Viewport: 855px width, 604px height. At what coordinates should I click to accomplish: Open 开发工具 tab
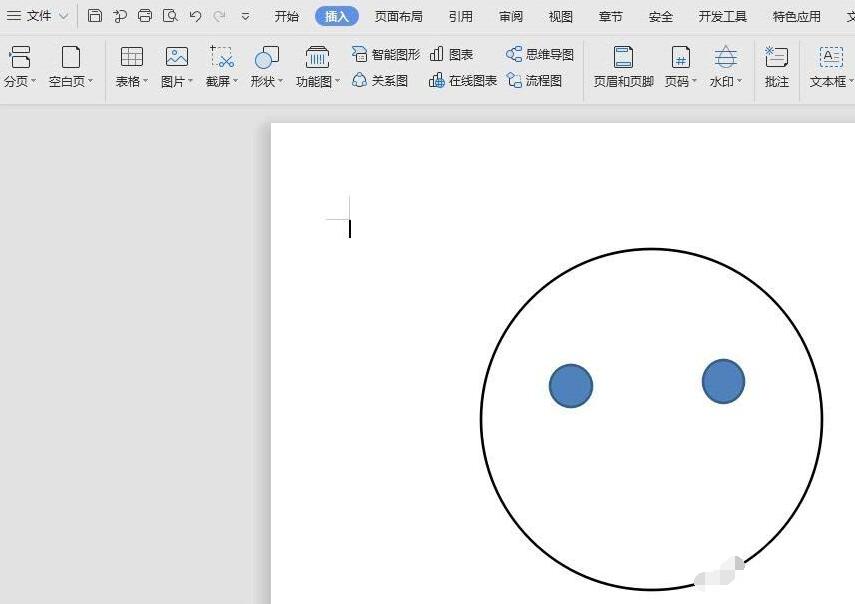point(722,16)
